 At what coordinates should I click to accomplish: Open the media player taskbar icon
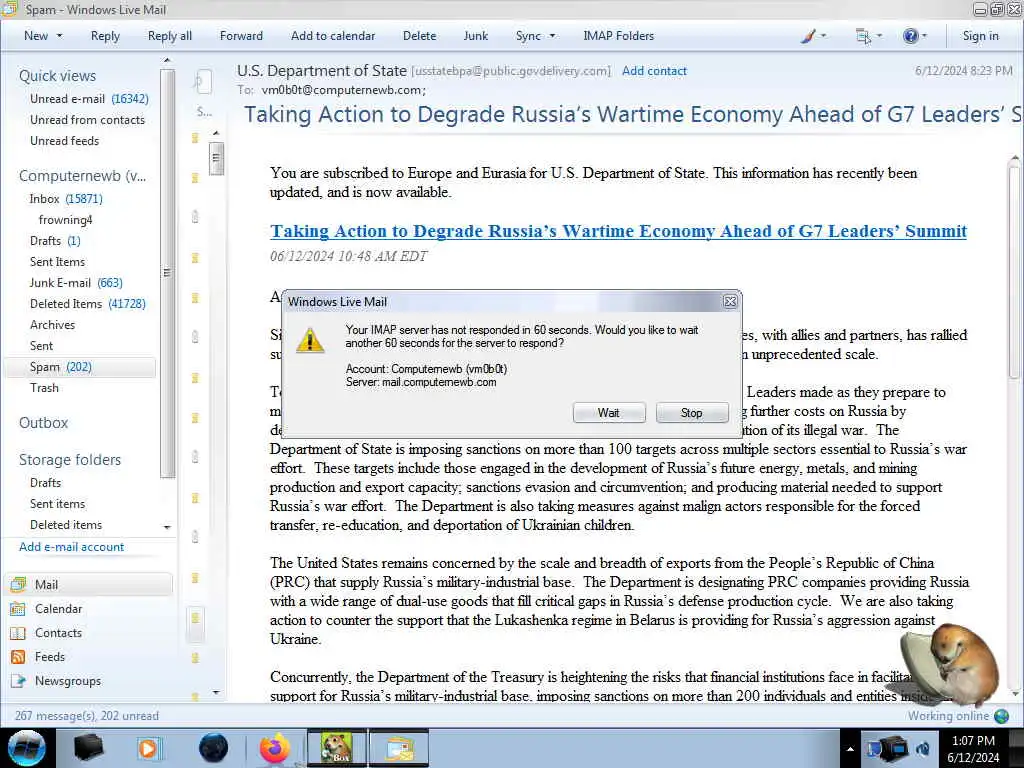(148, 748)
